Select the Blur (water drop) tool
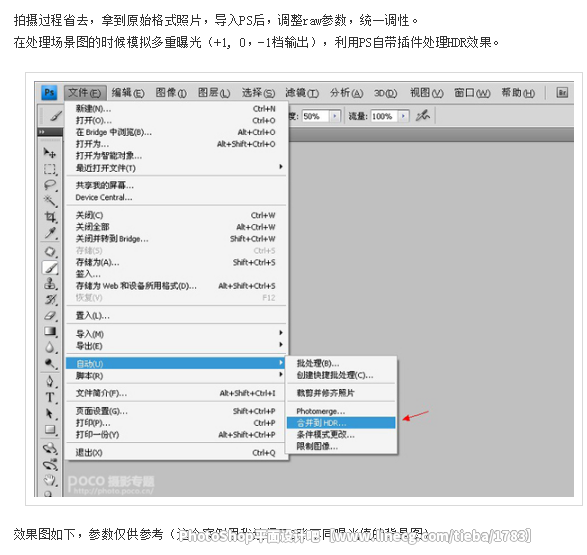Image resolution: width=587 pixels, height=555 pixels. coord(50,348)
